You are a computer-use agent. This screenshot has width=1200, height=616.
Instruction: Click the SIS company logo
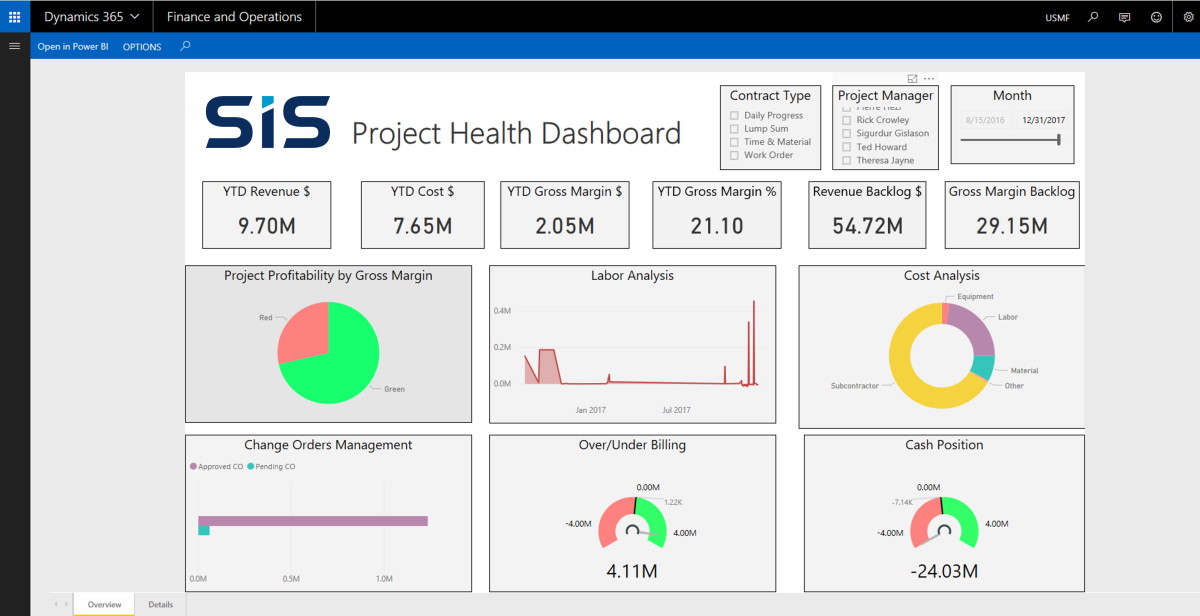pos(268,123)
